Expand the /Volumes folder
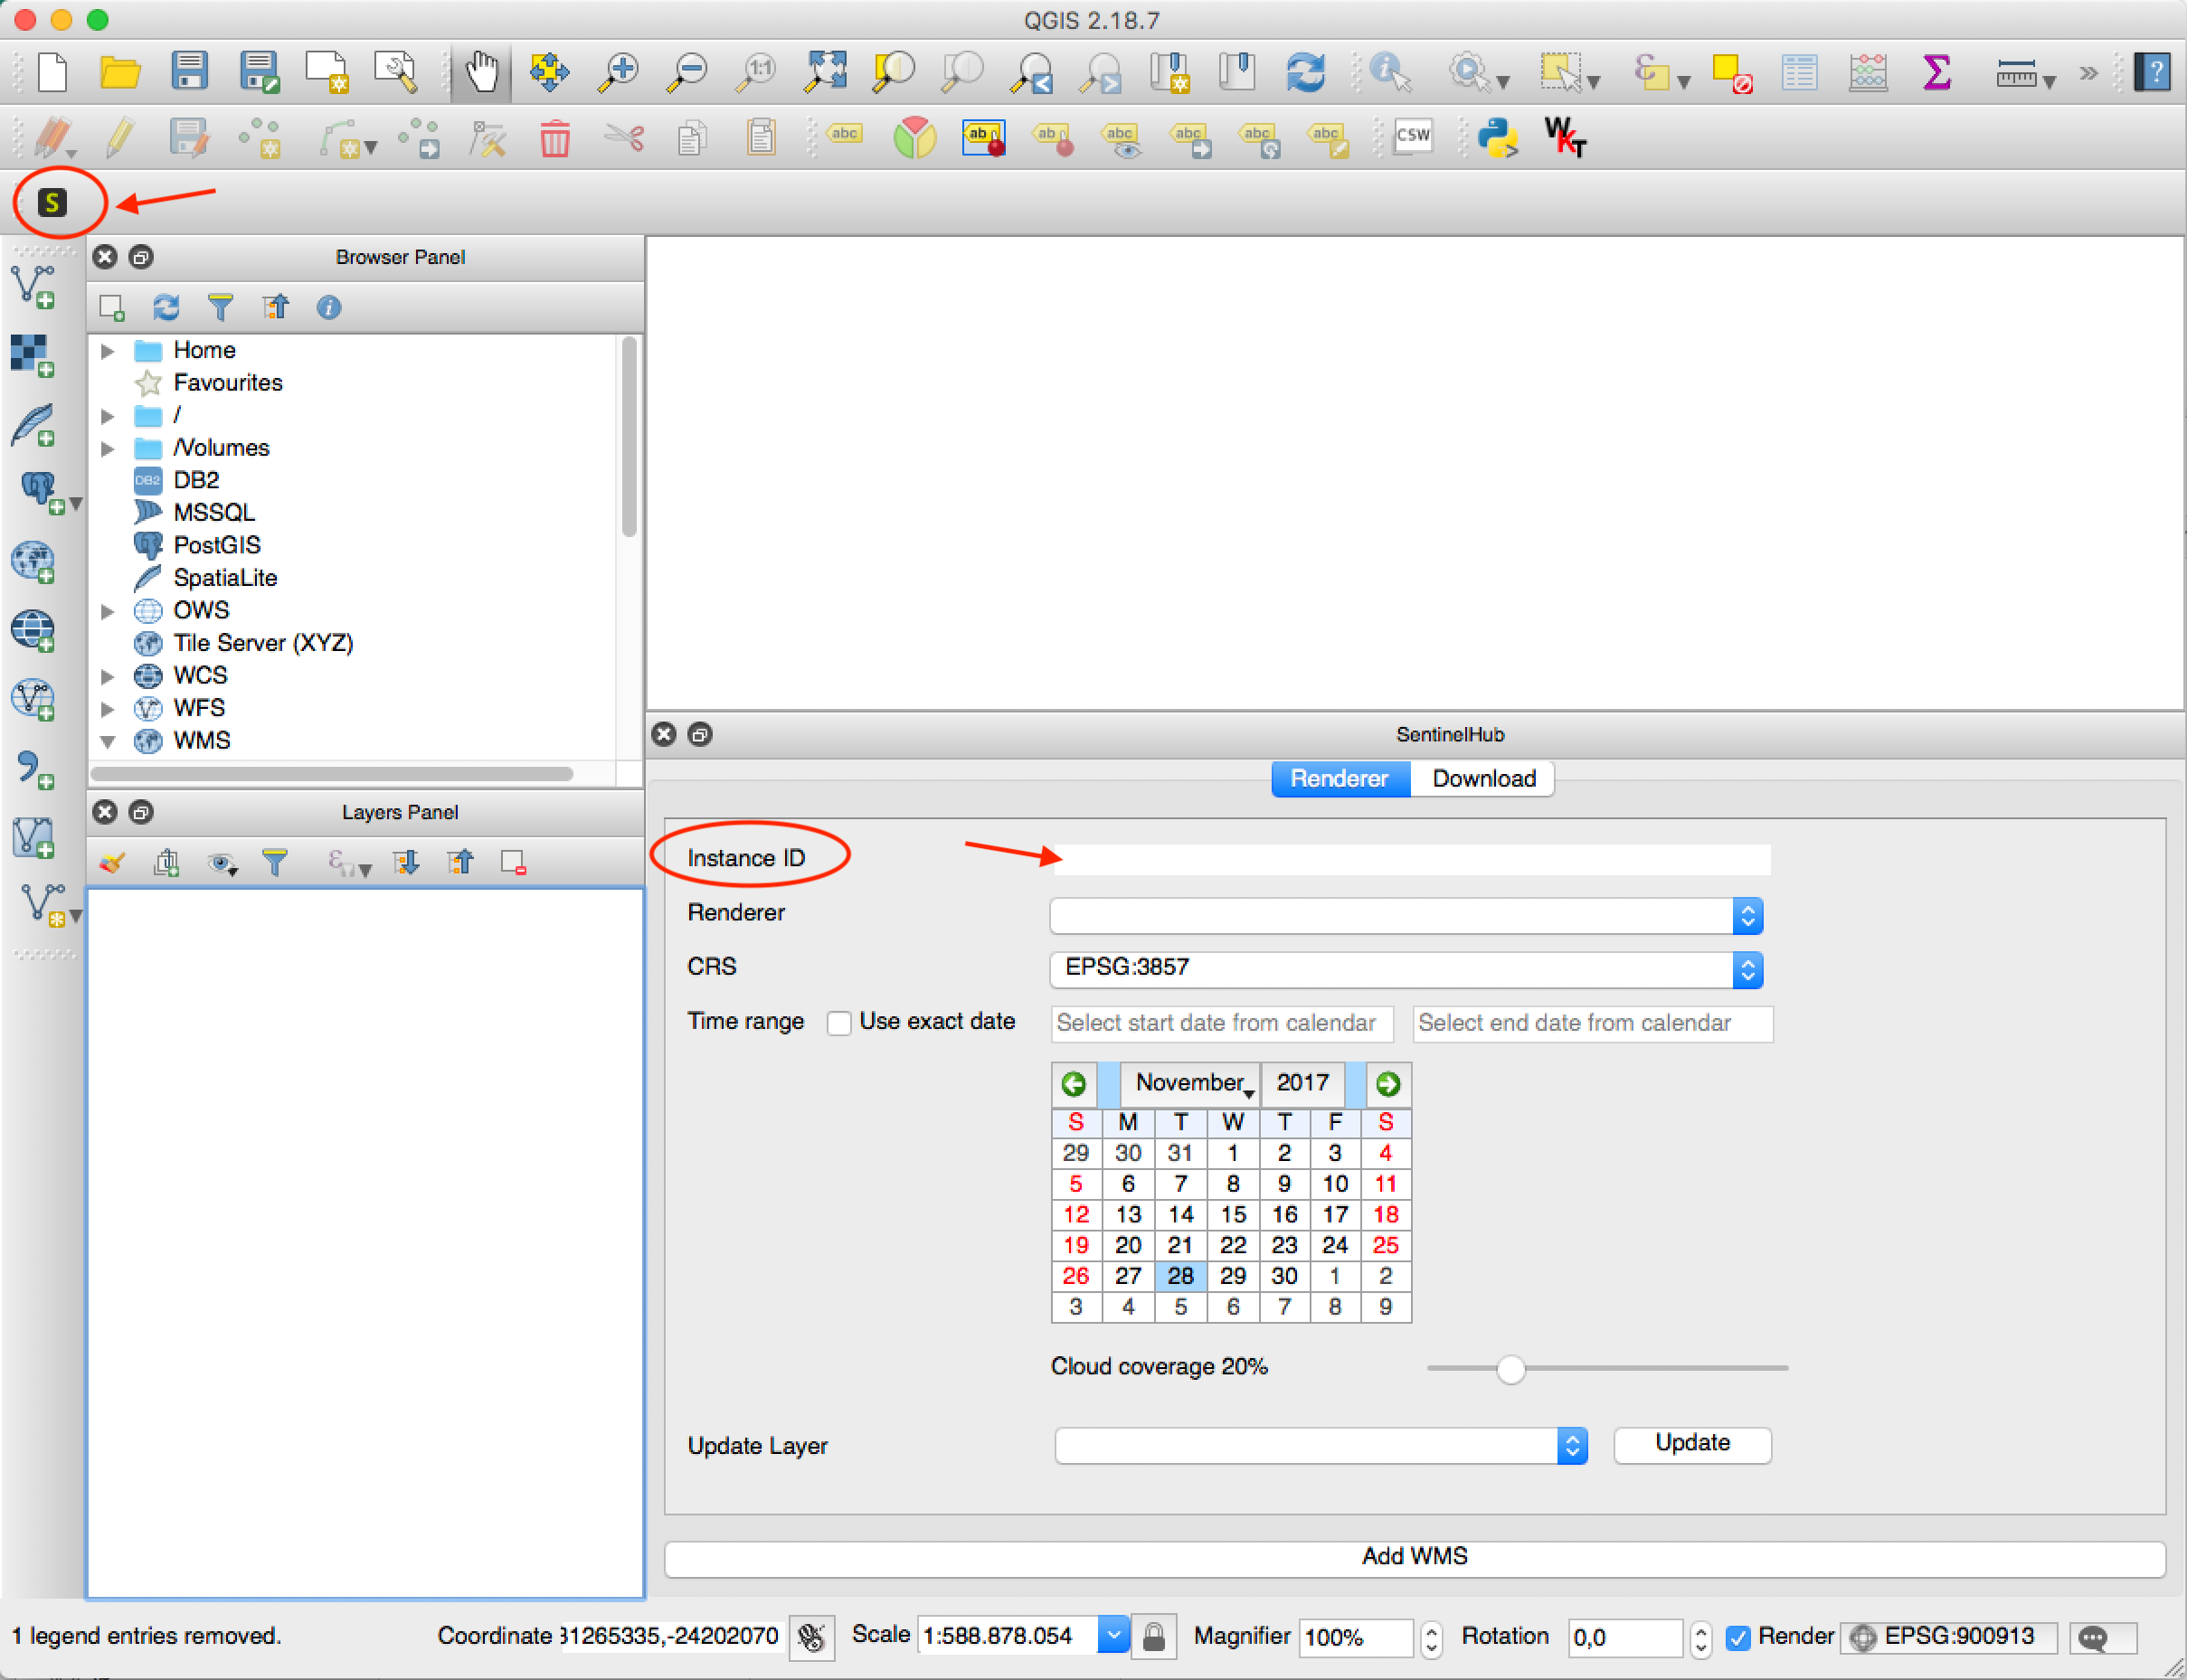Viewport: 2187px width, 1680px height. coord(108,449)
